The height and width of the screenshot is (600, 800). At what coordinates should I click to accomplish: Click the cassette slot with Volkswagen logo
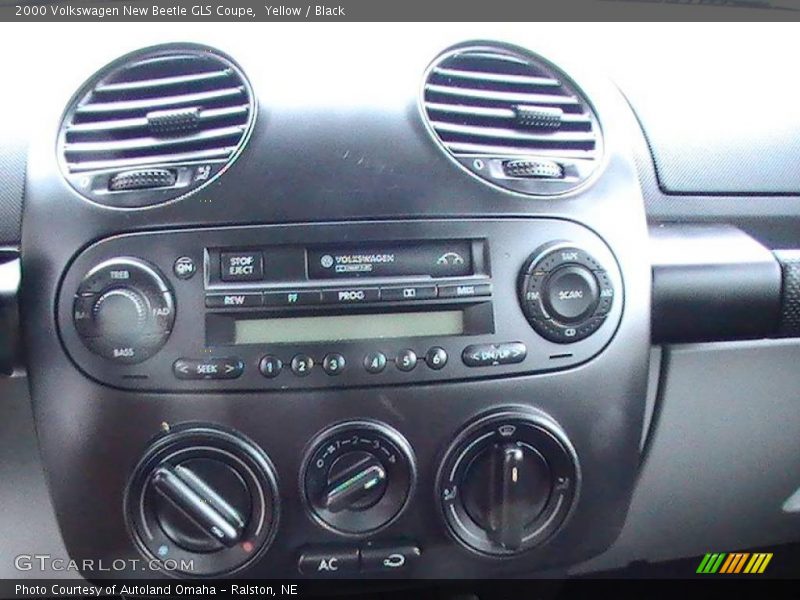click(390, 260)
